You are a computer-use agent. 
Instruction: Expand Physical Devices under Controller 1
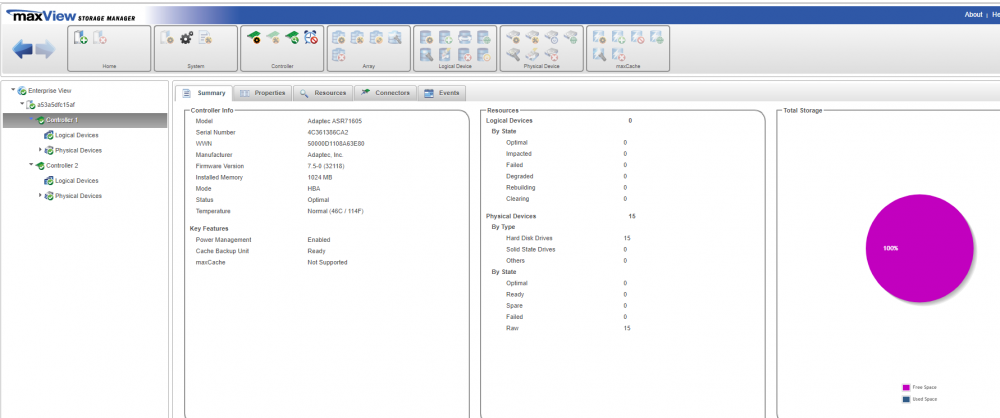40,150
